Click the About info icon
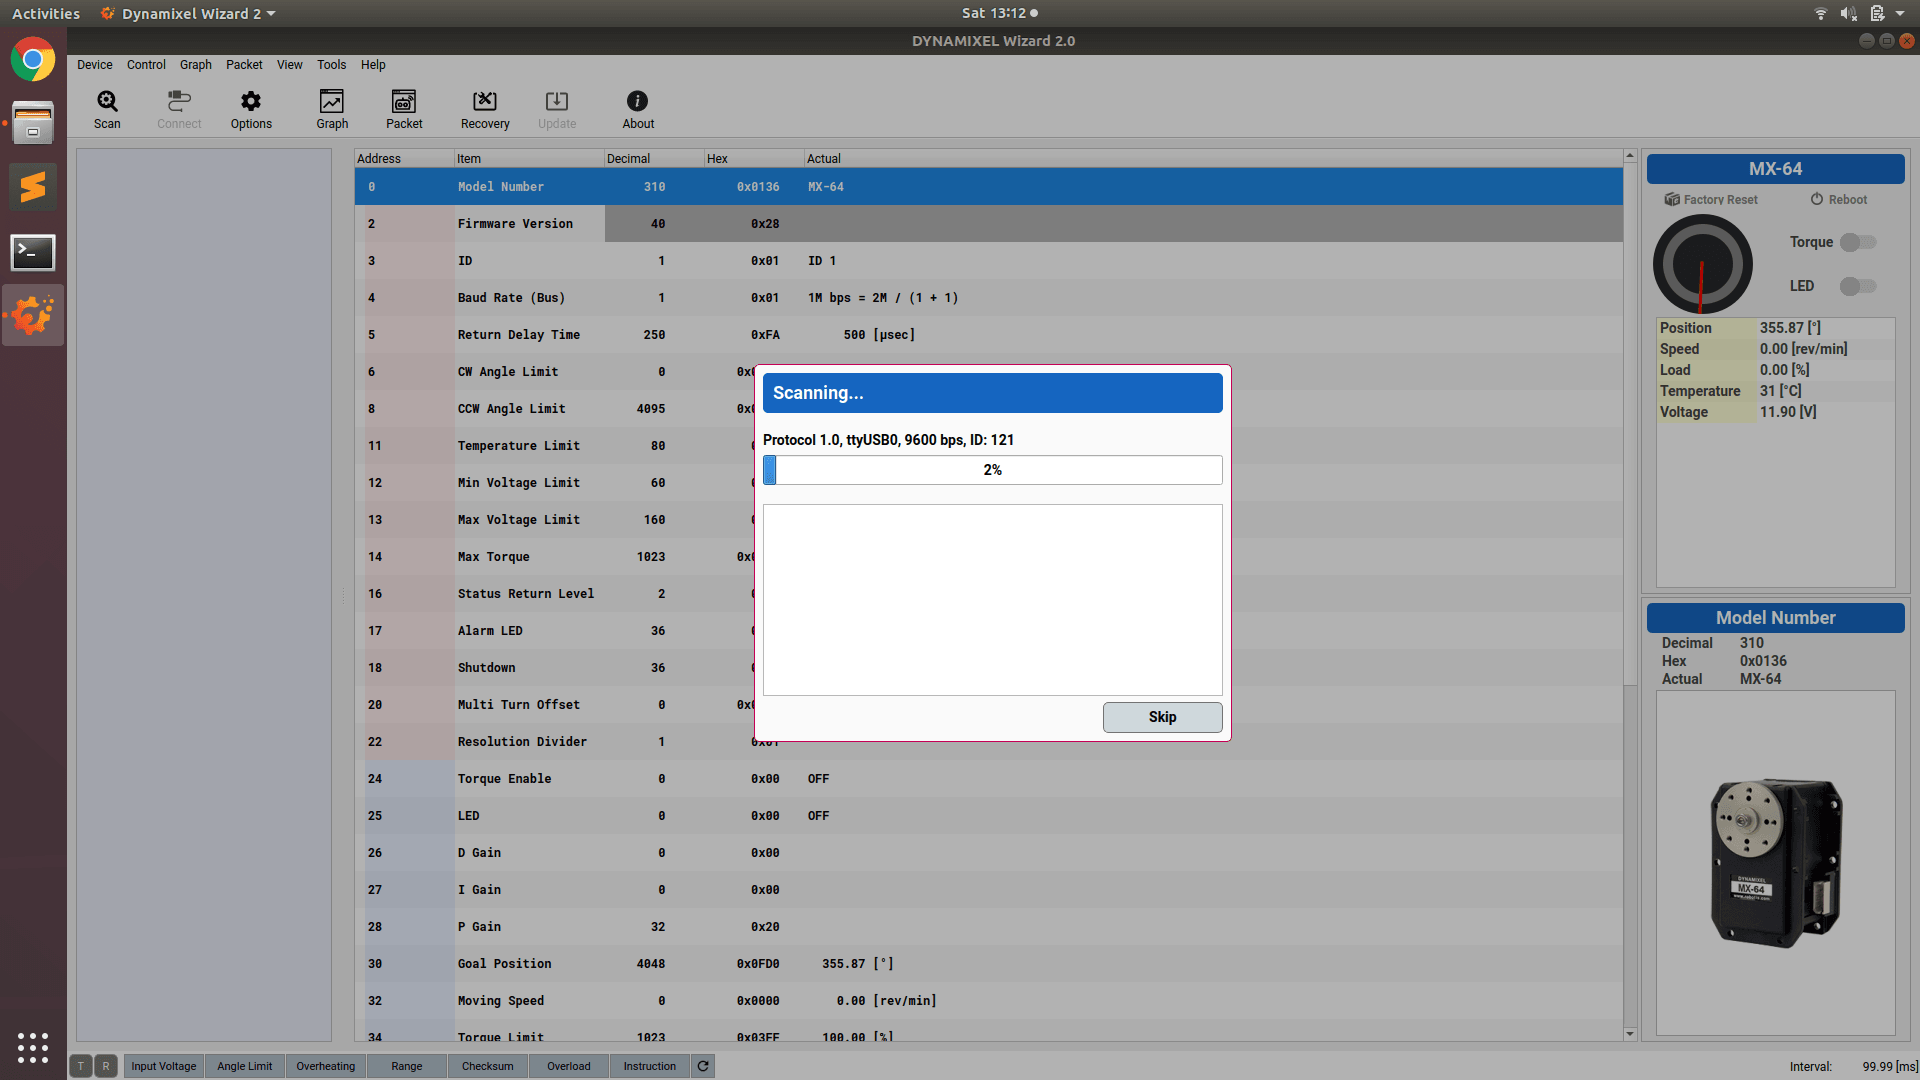 [x=637, y=102]
